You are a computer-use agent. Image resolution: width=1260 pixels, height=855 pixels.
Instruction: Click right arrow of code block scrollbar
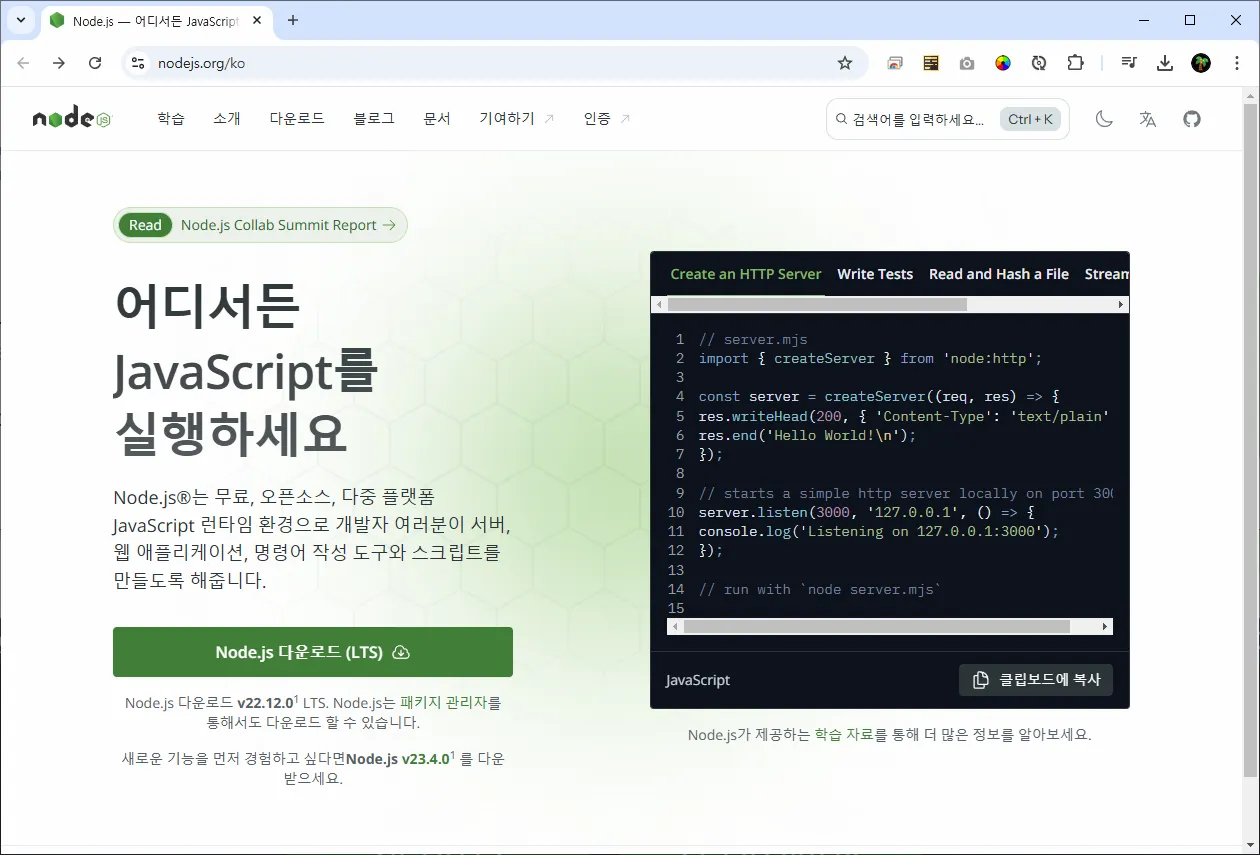click(x=1105, y=626)
